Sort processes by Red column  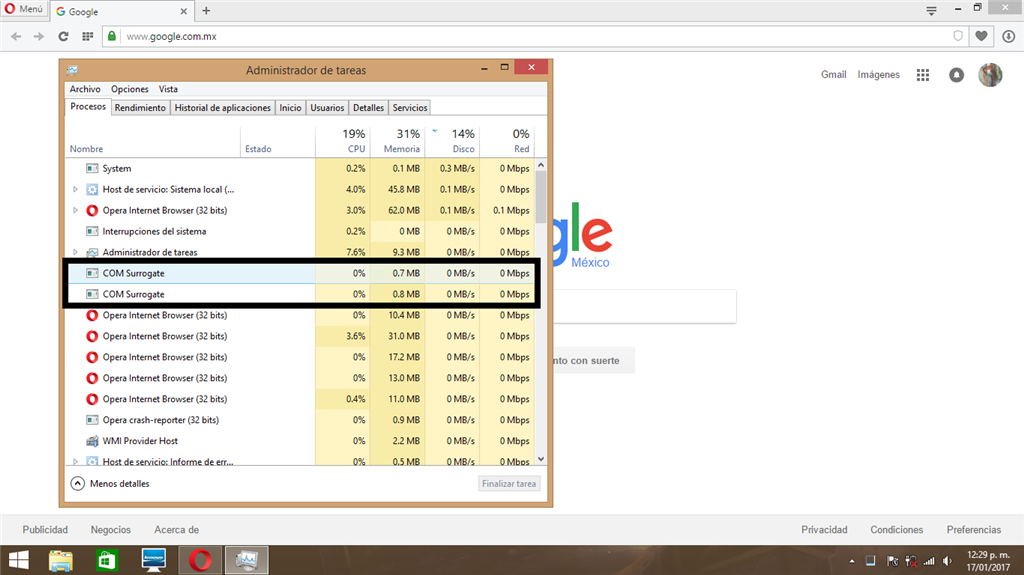point(507,140)
